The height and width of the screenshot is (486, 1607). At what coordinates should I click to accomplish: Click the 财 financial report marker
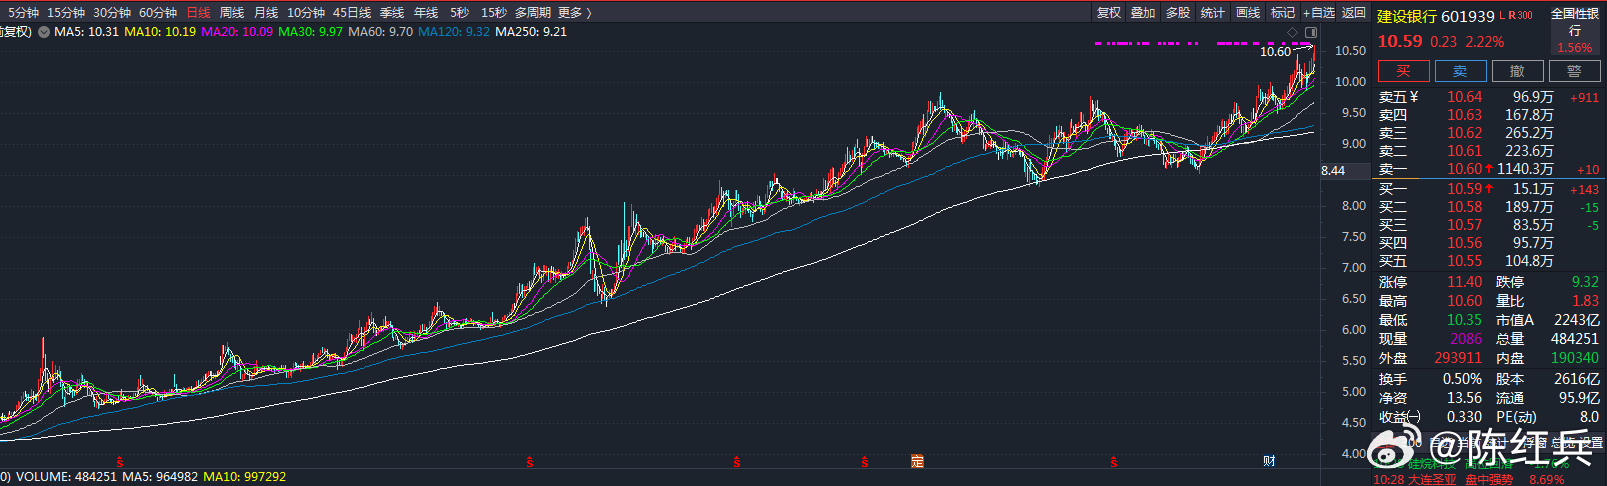(x=1269, y=461)
